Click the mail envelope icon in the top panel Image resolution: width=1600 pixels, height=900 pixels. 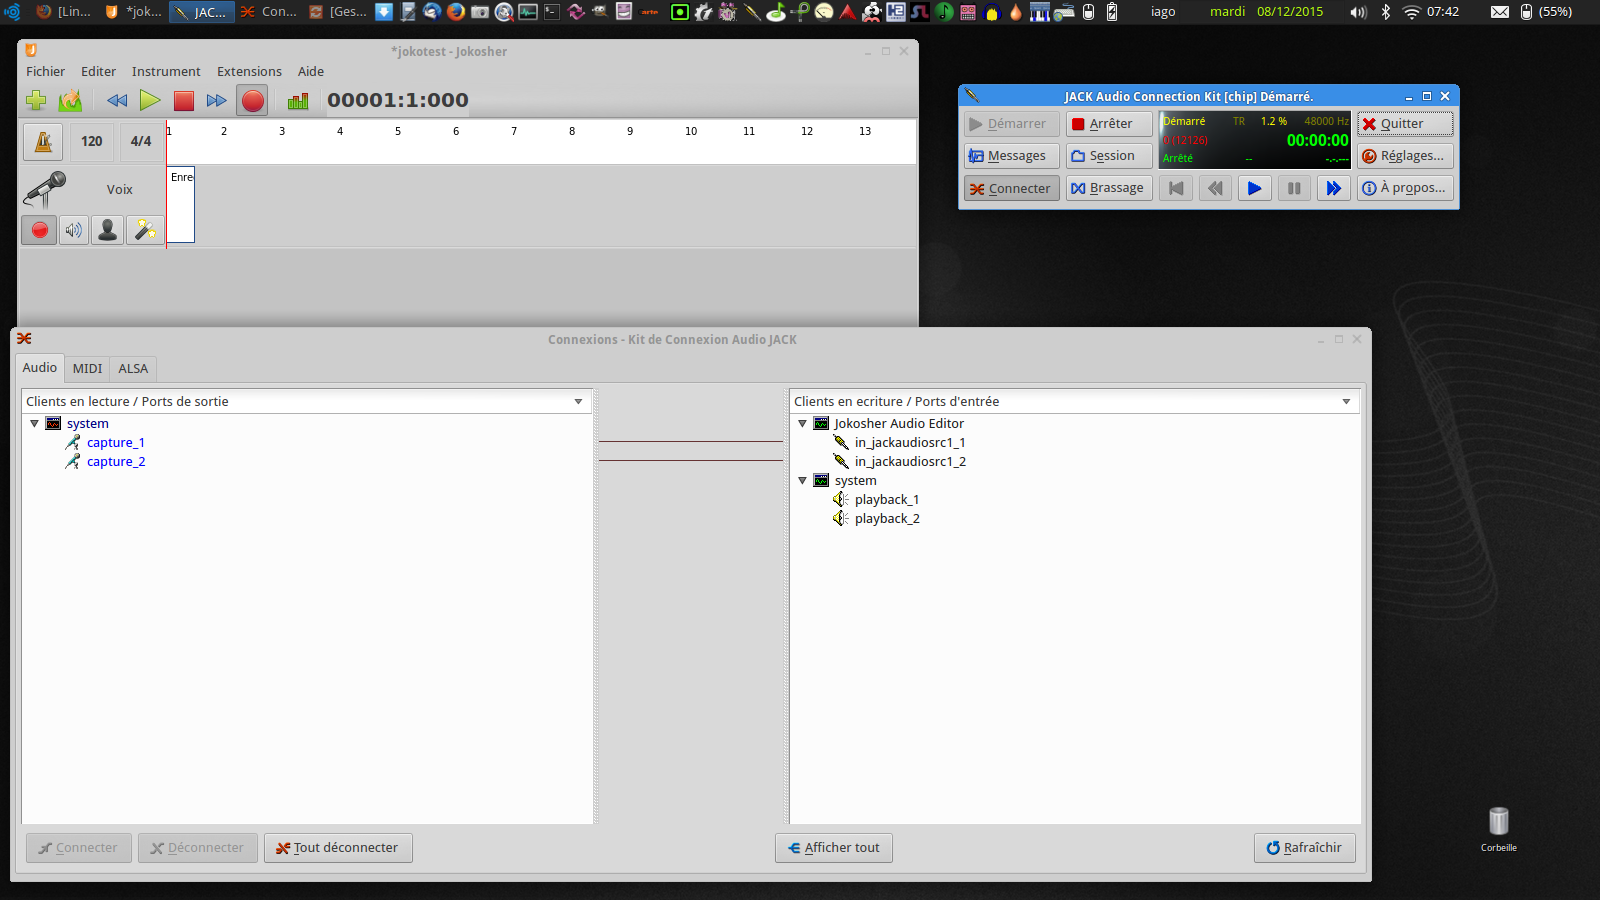(x=1500, y=12)
